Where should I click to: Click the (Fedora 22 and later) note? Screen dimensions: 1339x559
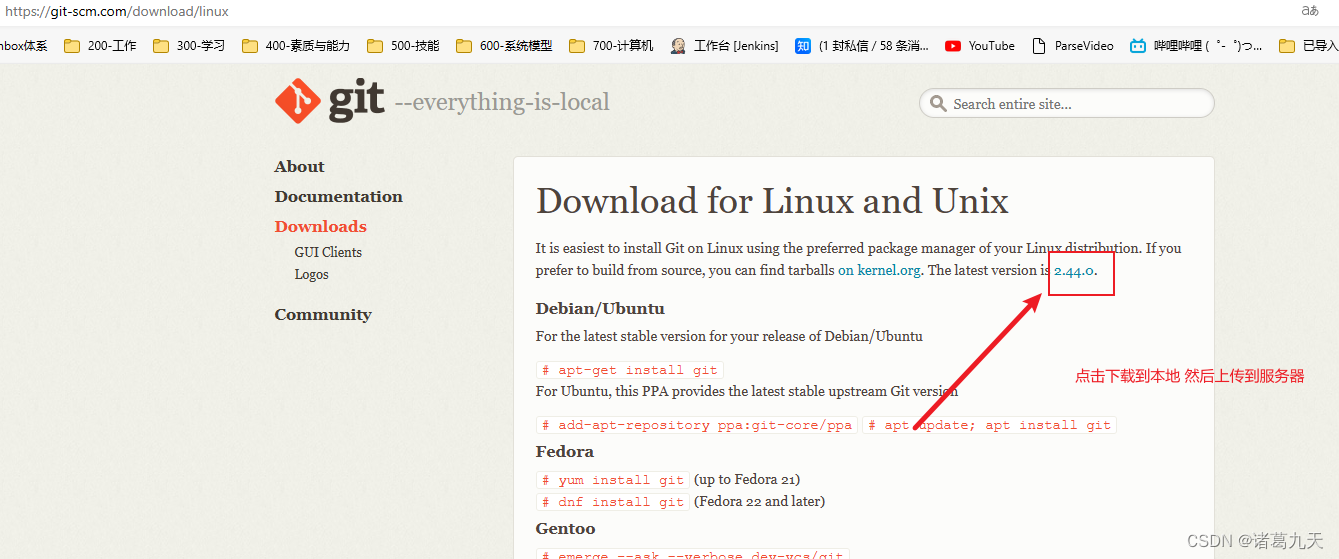(759, 502)
